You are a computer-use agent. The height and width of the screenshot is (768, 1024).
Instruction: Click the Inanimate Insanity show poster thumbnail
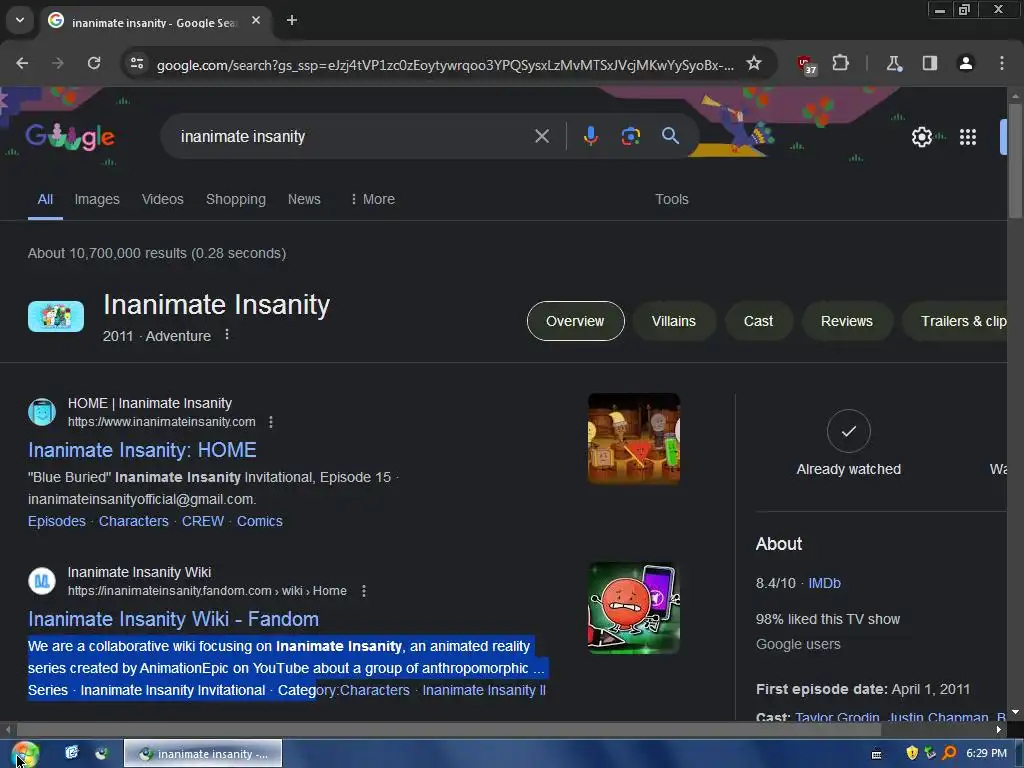[56, 317]
